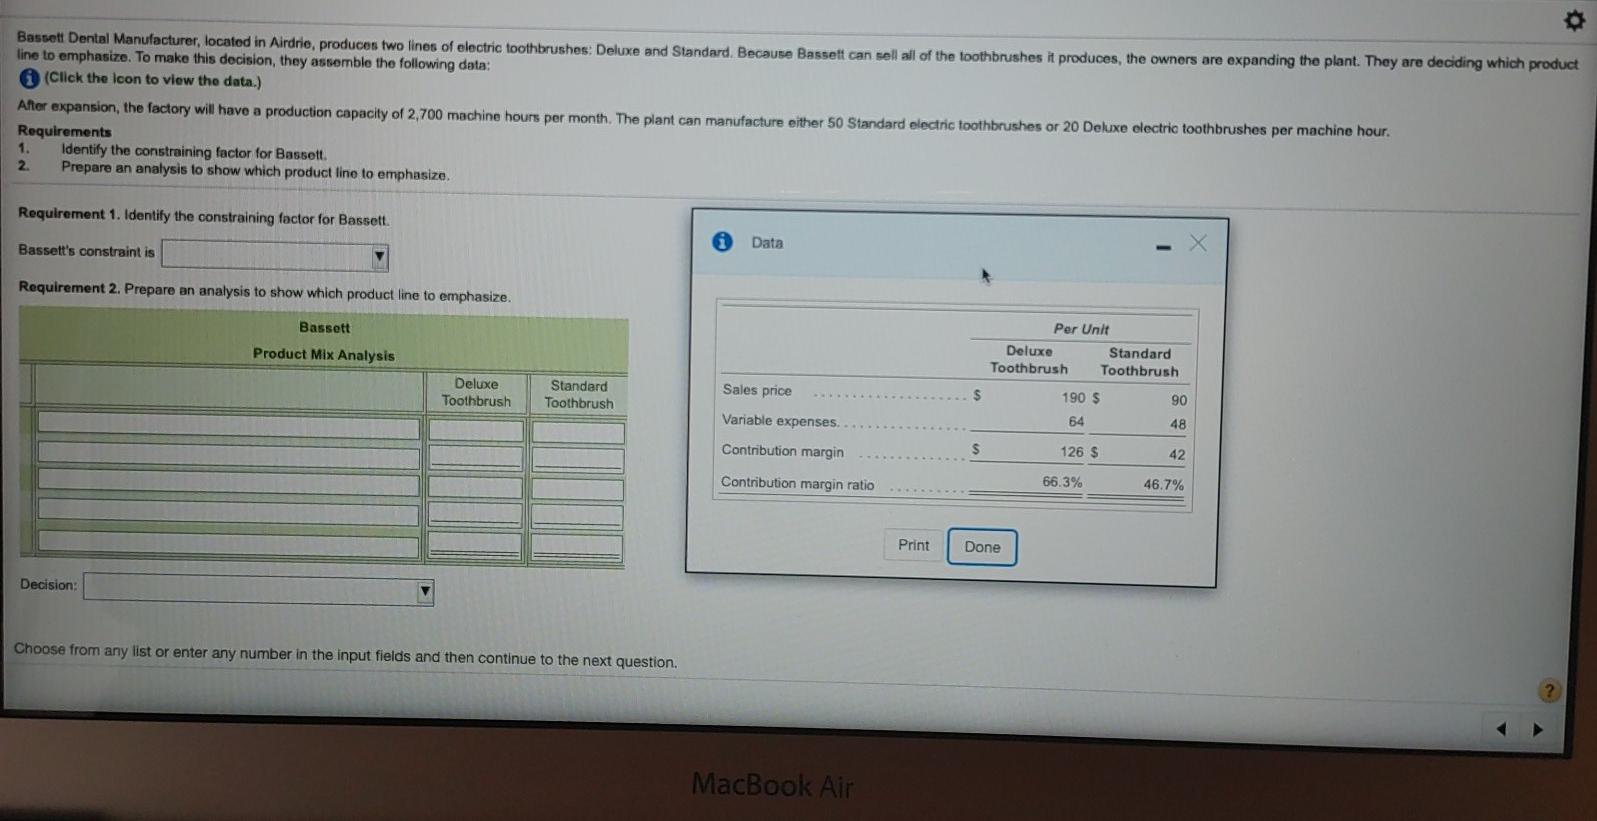Click first row Deluxe Toothbrush input cell
1597x821 pixels.
click(x=476, y=431)
